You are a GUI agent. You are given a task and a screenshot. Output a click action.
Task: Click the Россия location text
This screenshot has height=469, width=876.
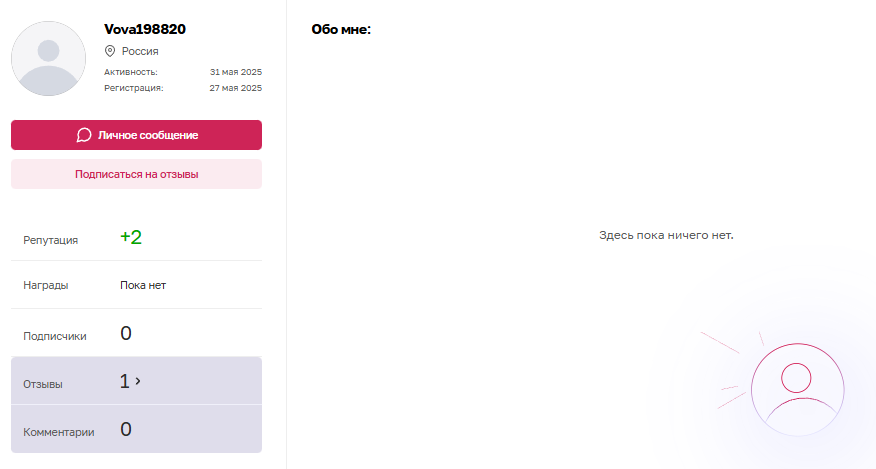(x=140, y=51)
